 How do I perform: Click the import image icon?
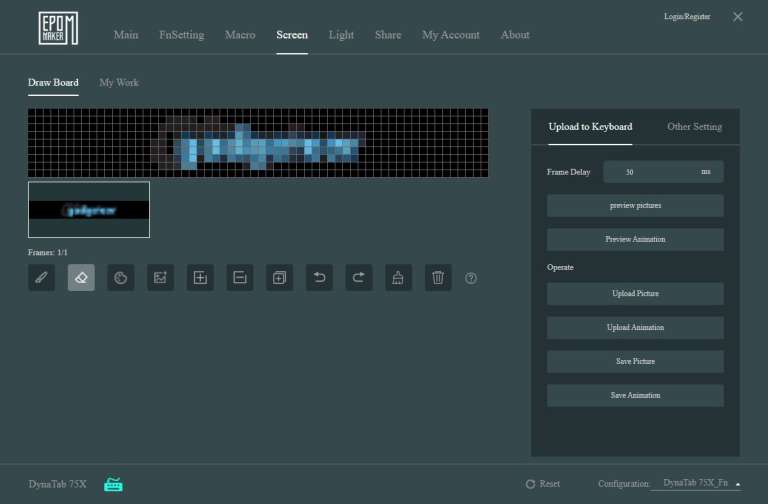[160, 278]
